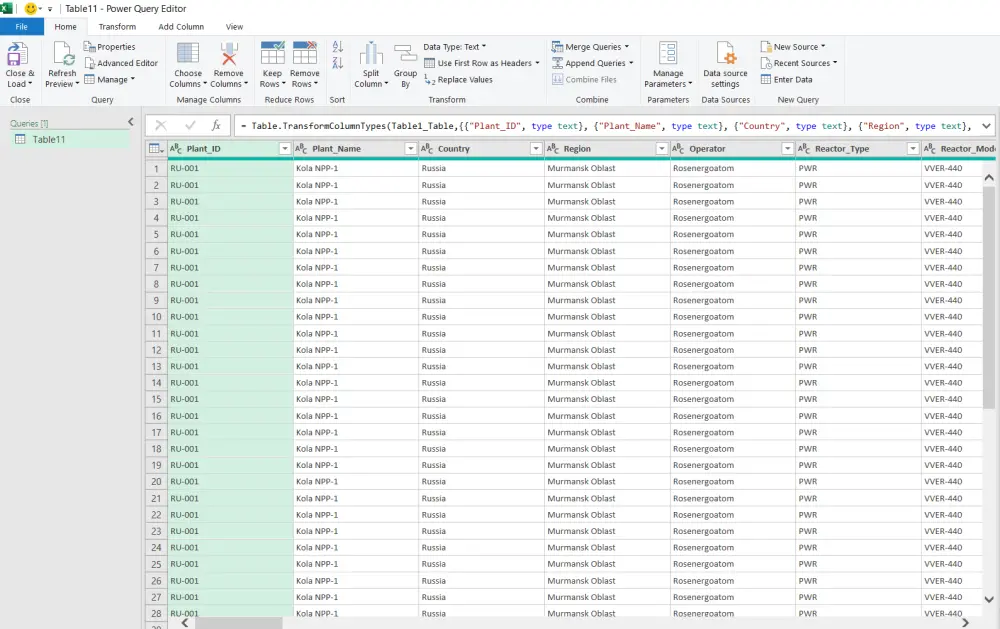Select the Table11 query
The image size is (1000, 629).
[70, 139]
